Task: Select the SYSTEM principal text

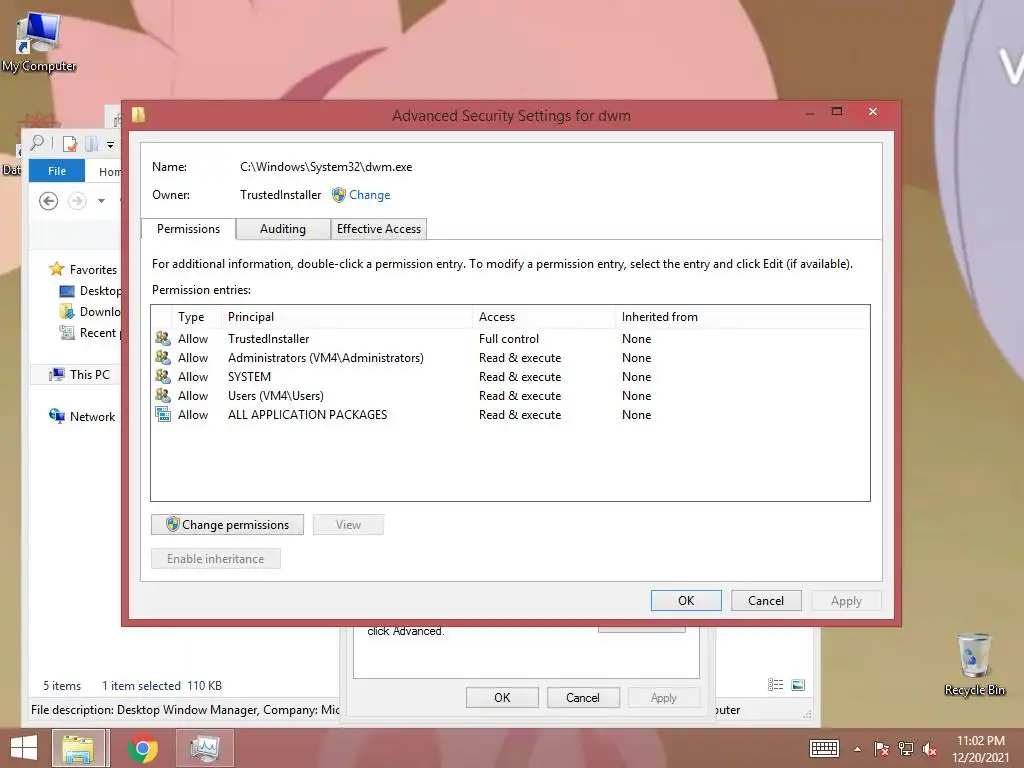Action: 249,376
